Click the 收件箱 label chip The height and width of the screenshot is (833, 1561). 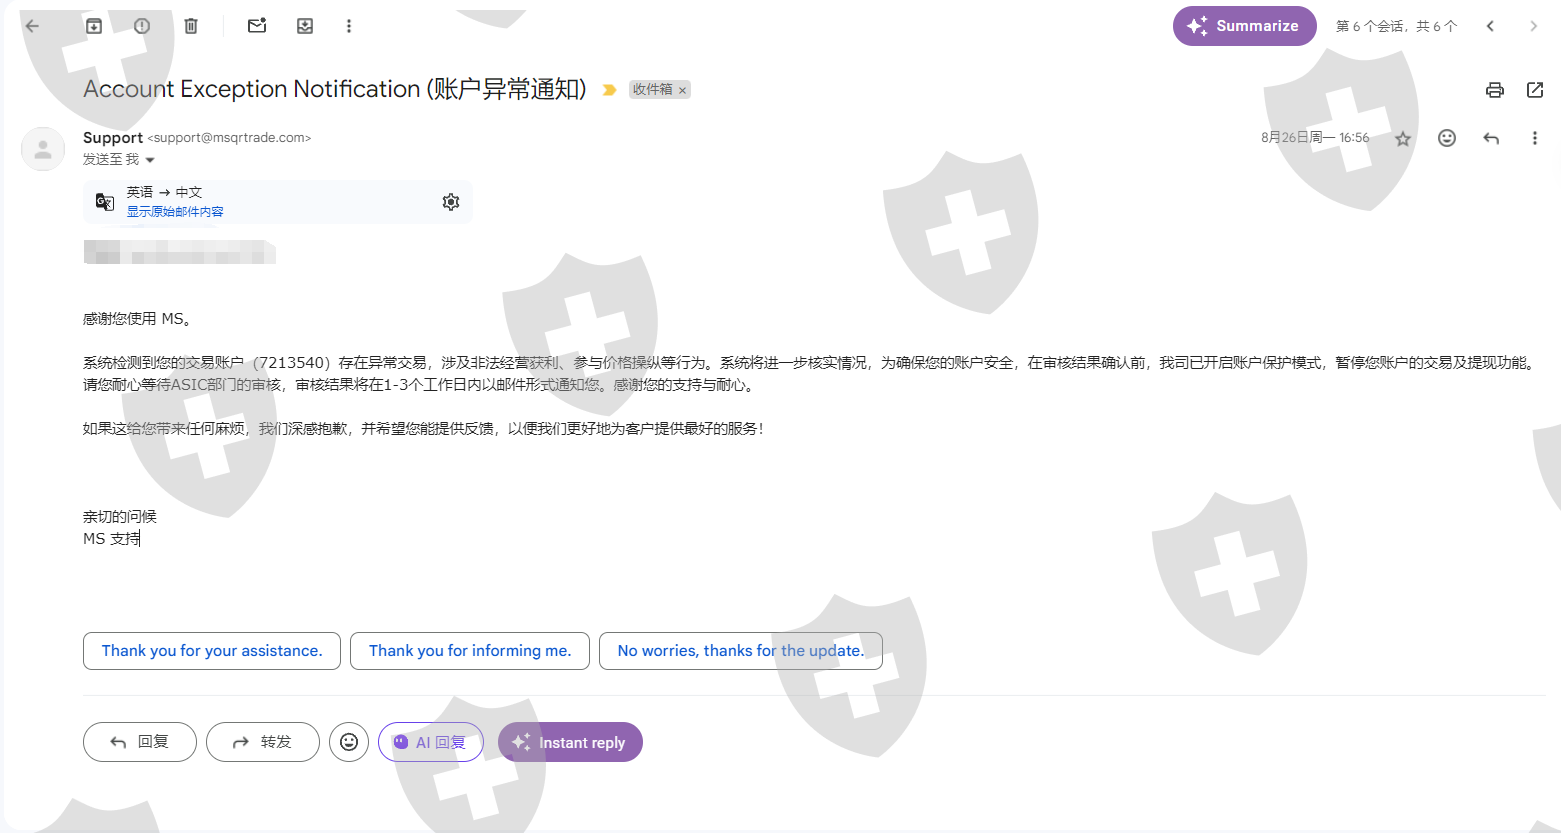pyautogui.click(x=652, y=90)
